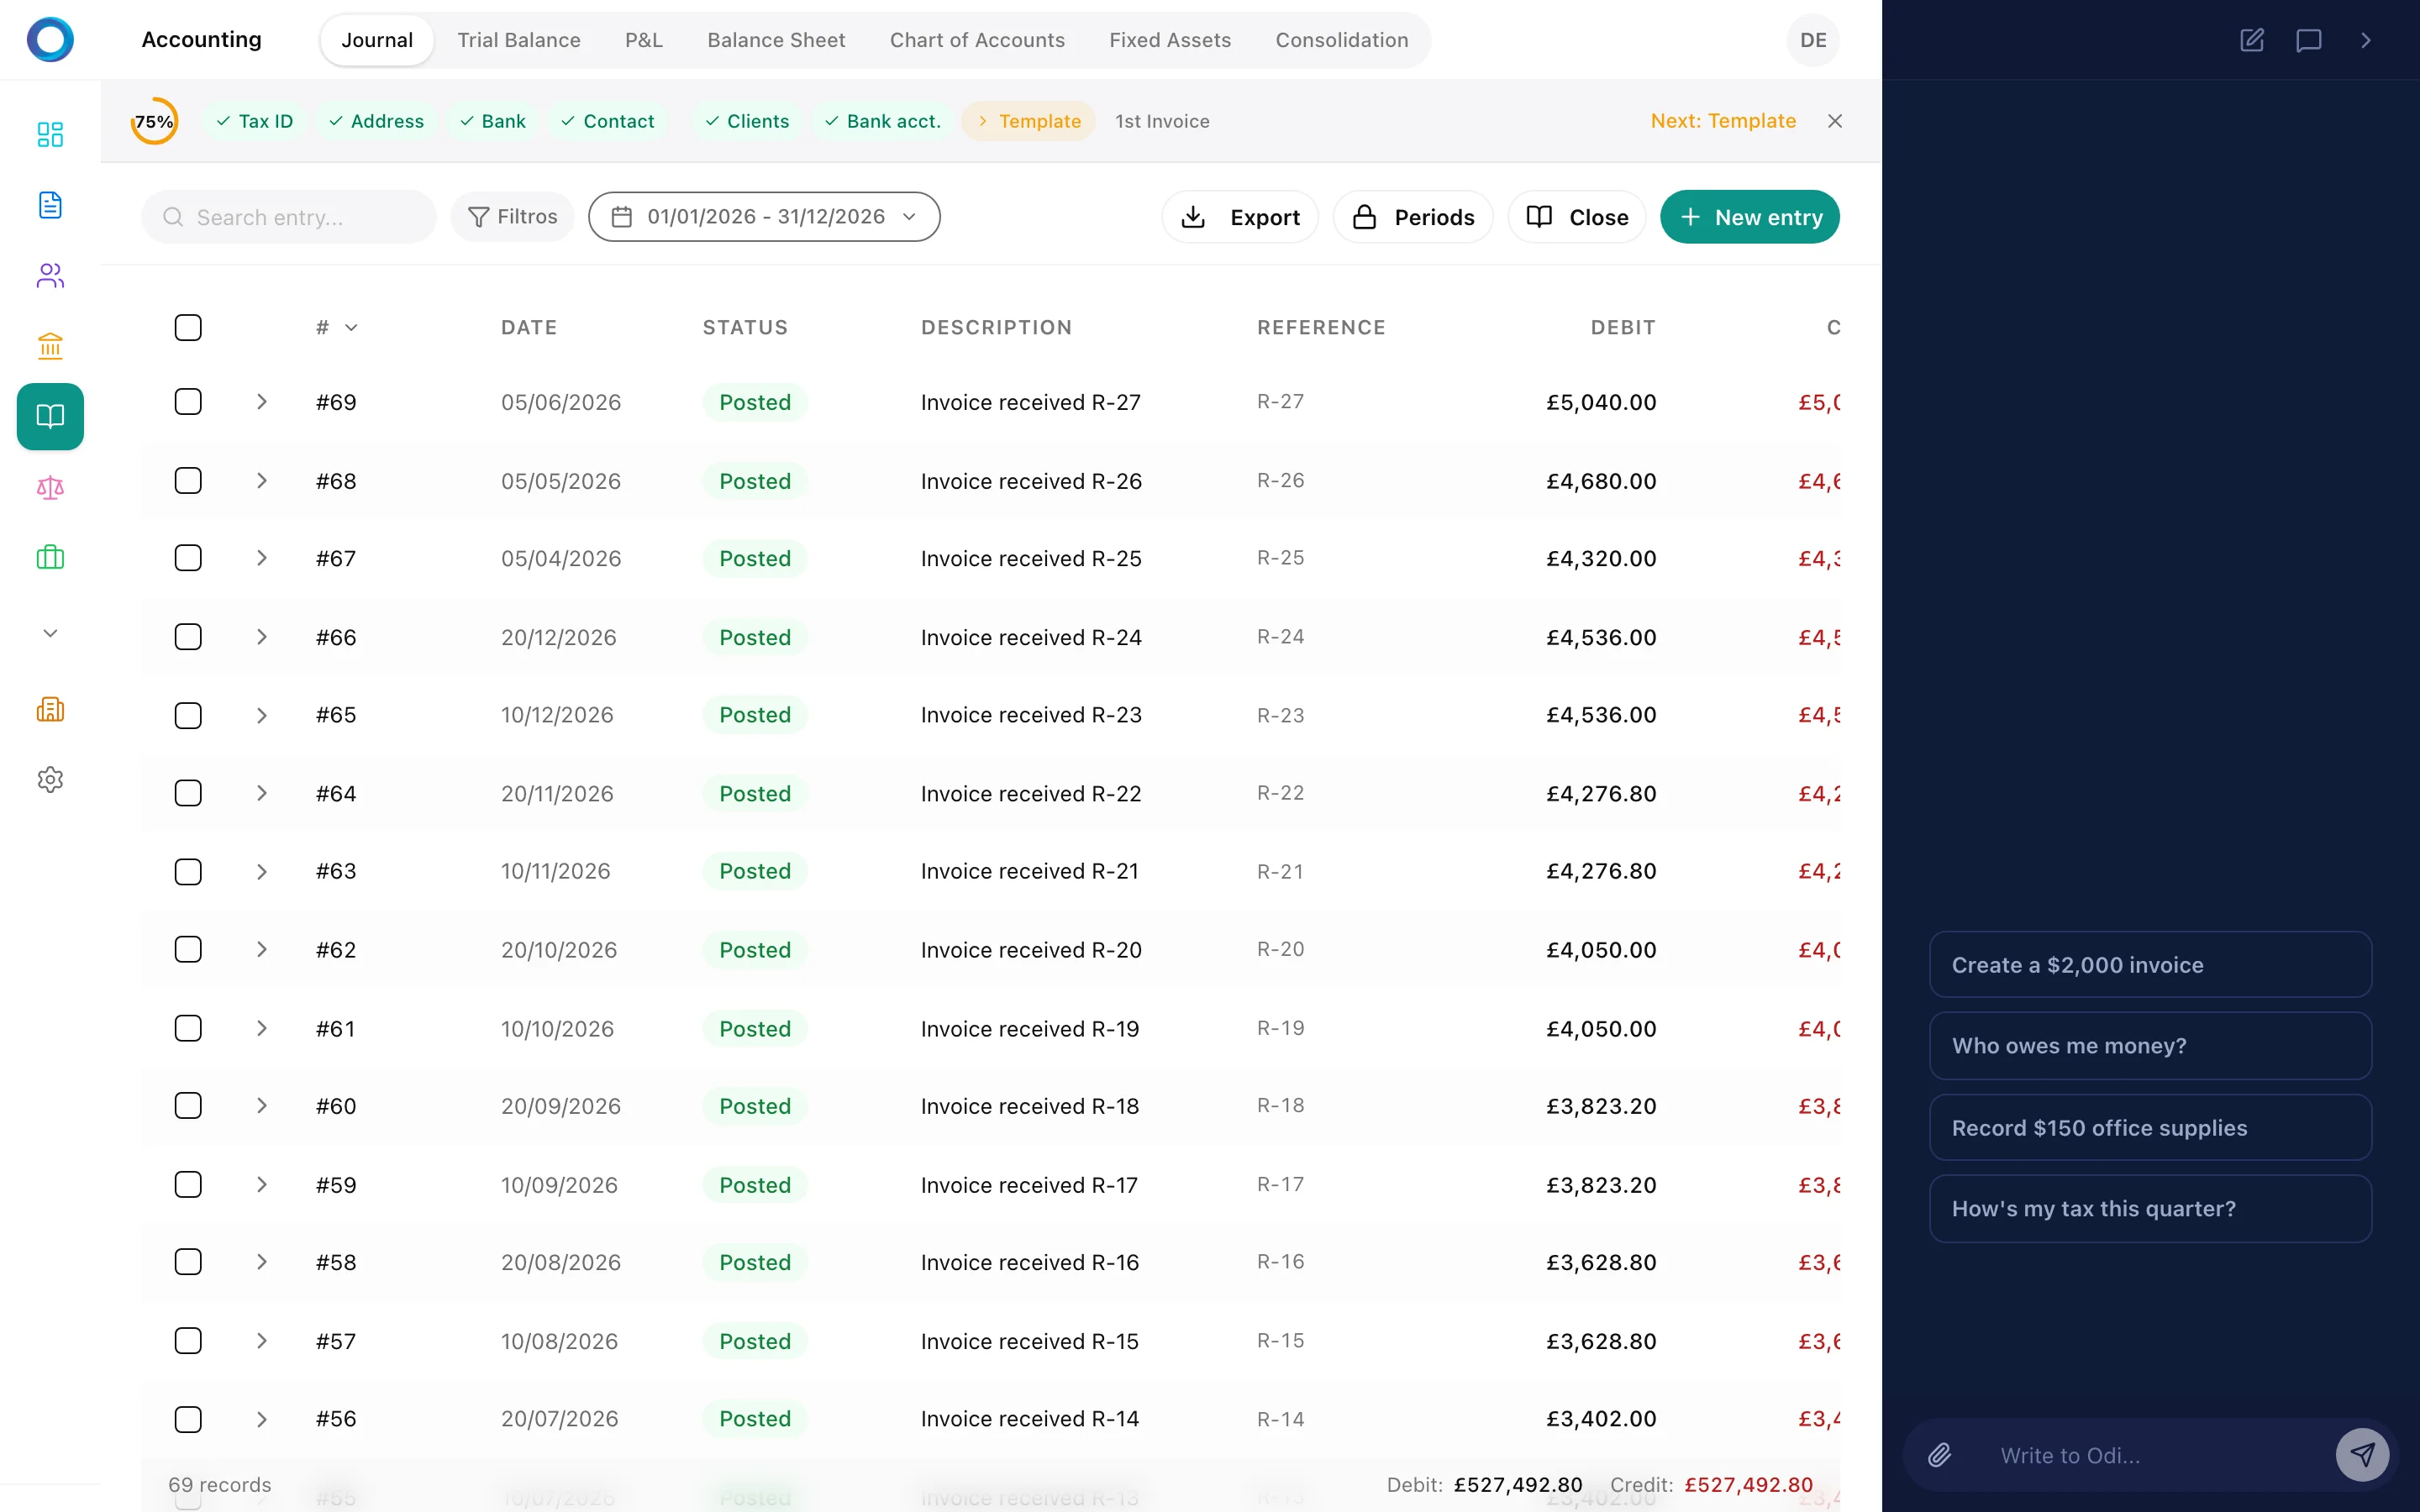The width and height of the screenshot is (2420, 1512).
Task: Select the bank icon in the sidebar
Action: (x=50, y=345)
